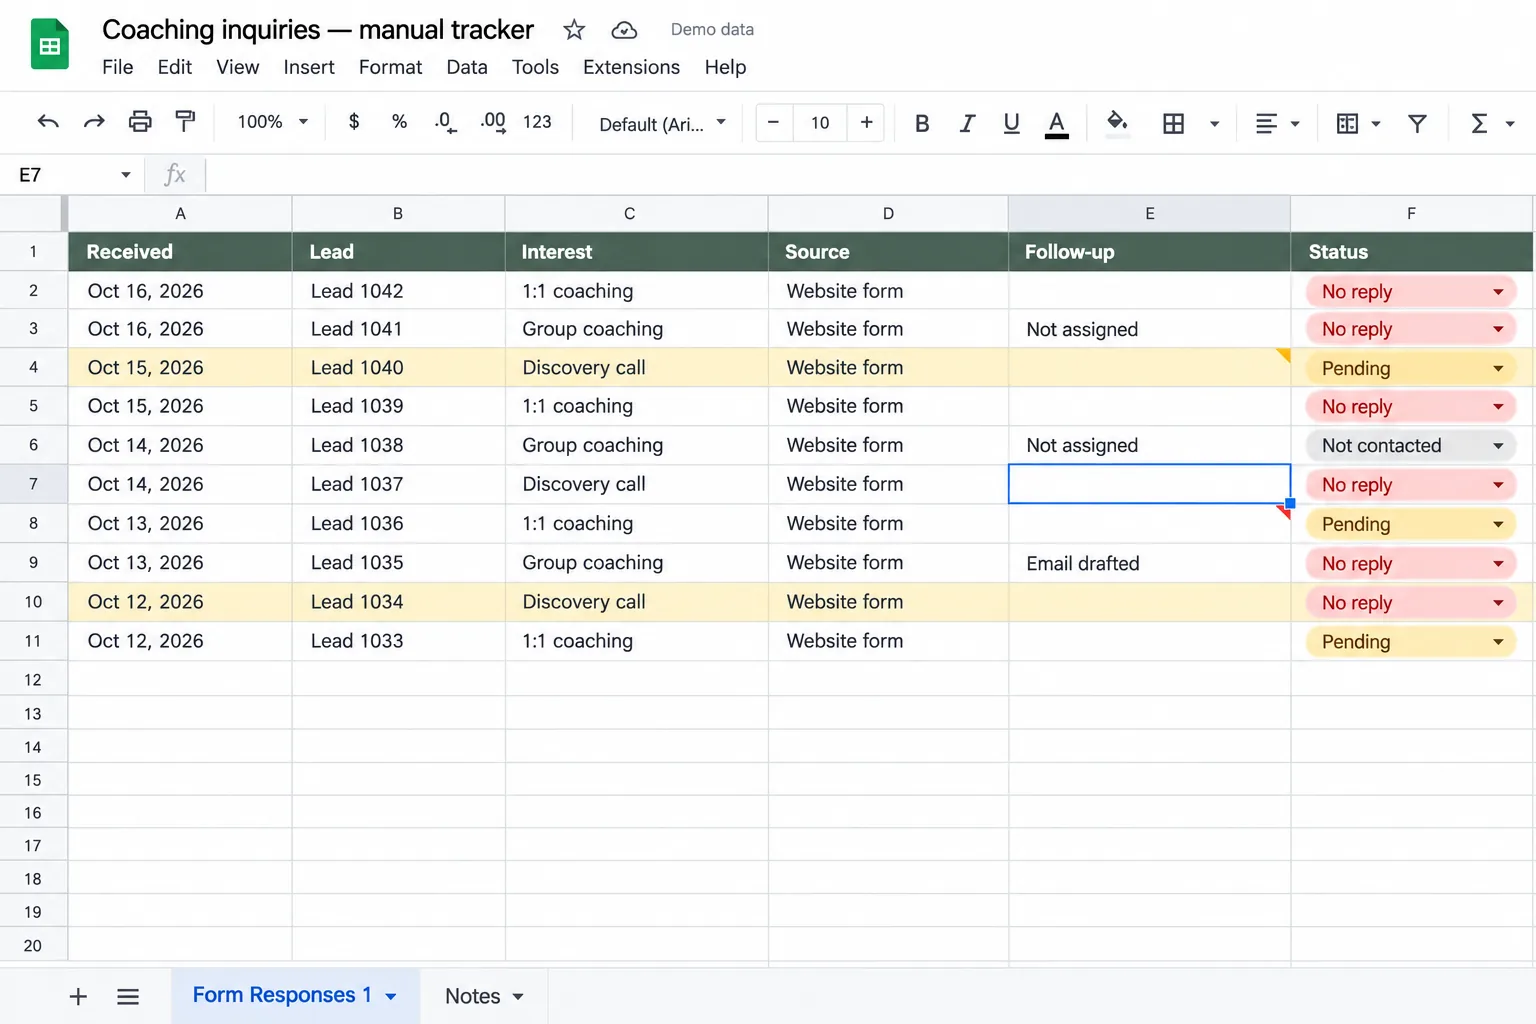Format as percent

(x=399, y=122)
